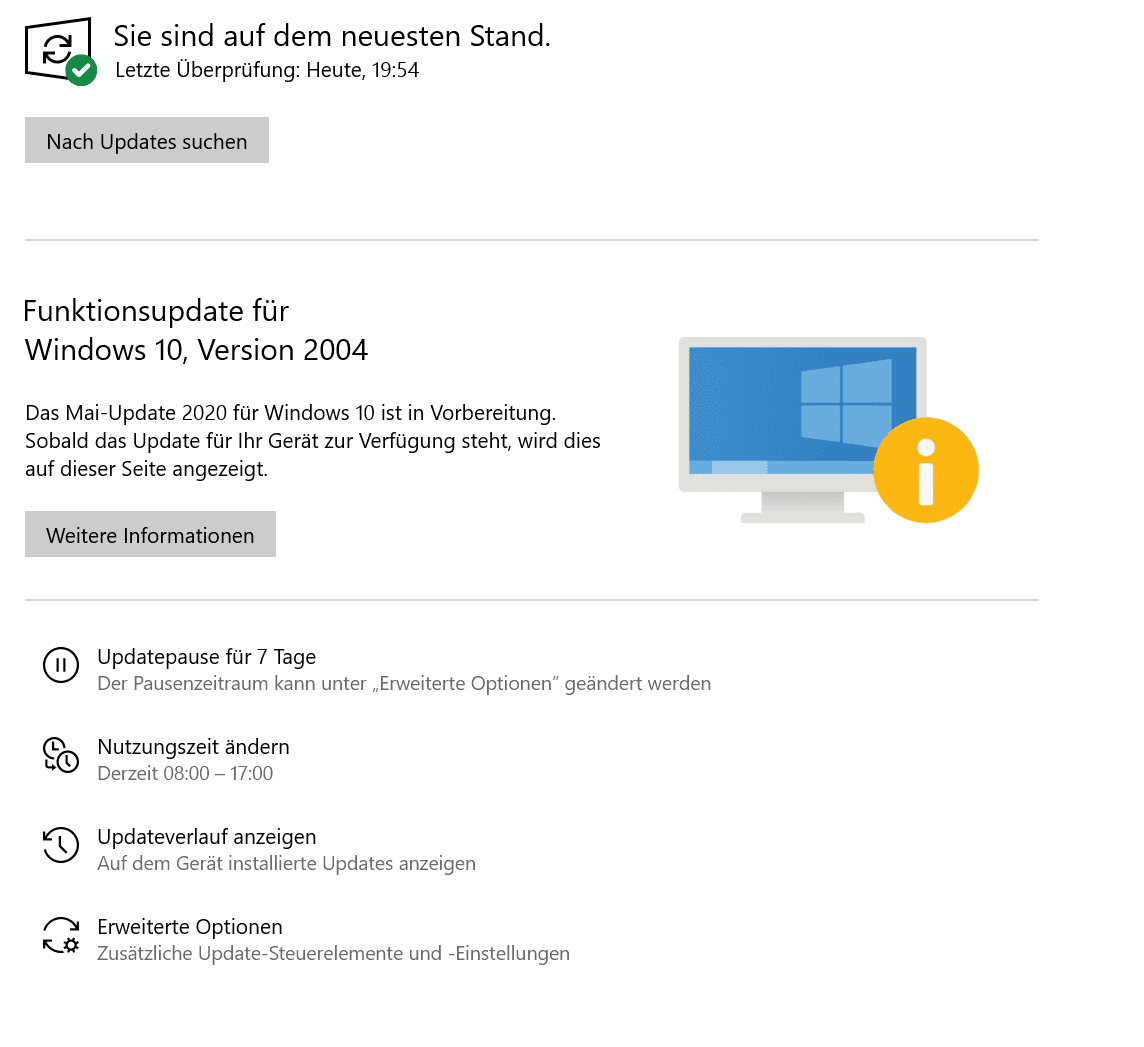Image resolution: width=1144 pixels, height=1047 pixels.
Task: Click the history icon beside Updateverlauf anzeigen
Action: [x=61, y=845]
